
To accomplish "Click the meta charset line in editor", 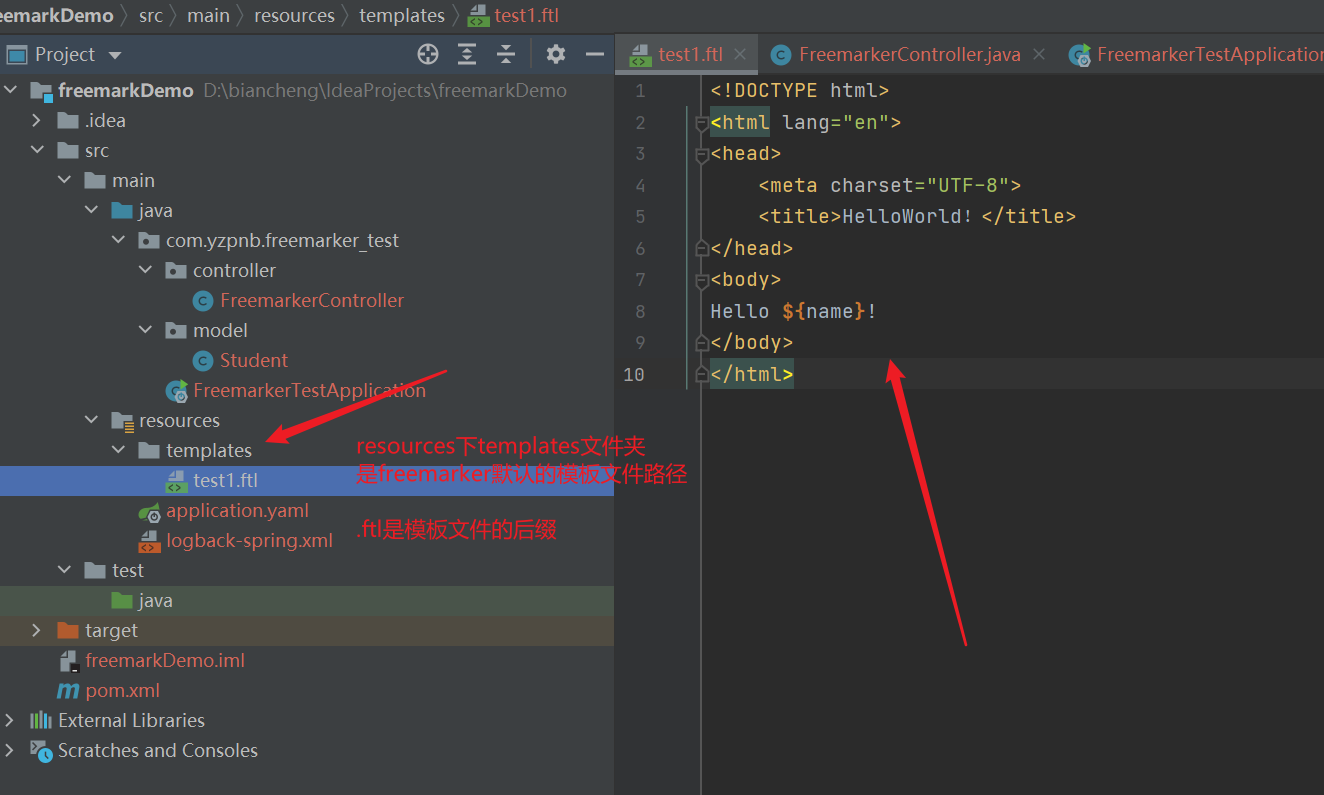I will (x=890, y=185).
